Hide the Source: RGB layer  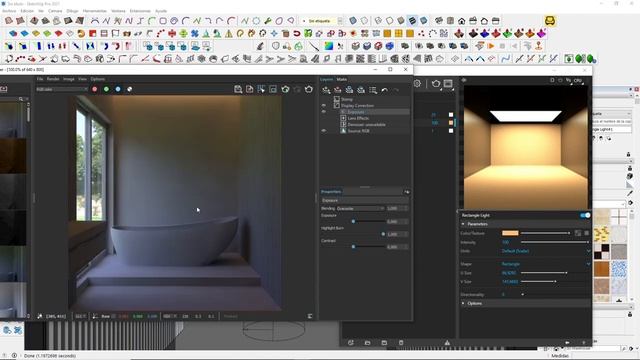click(324, 131)
